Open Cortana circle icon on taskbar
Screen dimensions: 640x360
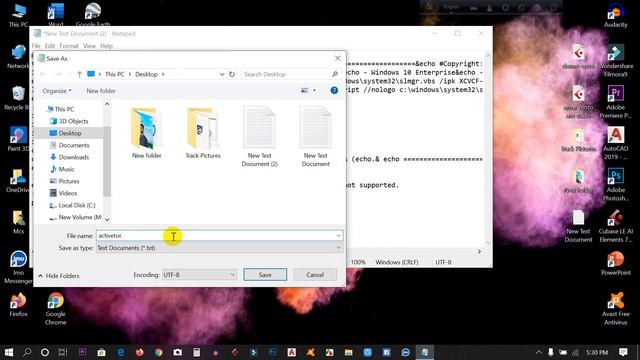pyautogui.click(x=45, y=352)
